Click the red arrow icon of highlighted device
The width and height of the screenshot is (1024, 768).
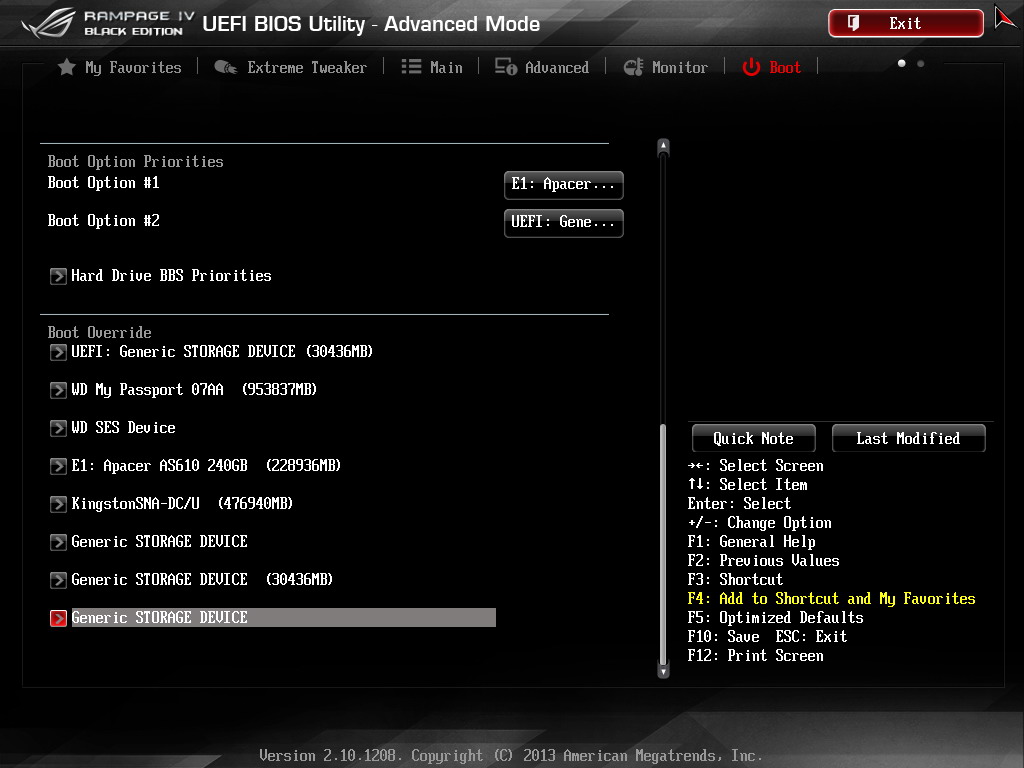[x=58, y=618]
